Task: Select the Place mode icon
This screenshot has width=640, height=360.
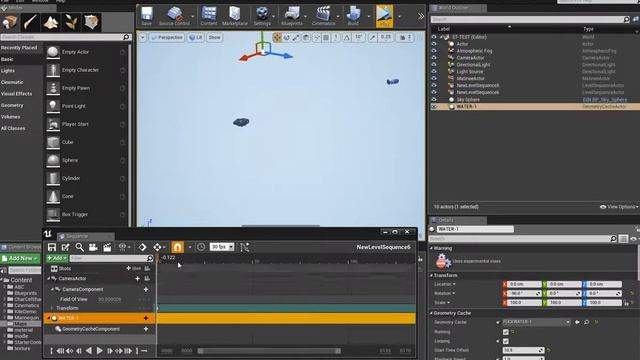Action: point(10,22)
